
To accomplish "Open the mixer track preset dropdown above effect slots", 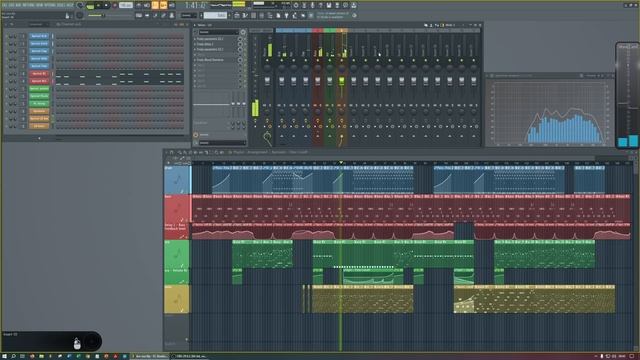I will tap(218, 32).
